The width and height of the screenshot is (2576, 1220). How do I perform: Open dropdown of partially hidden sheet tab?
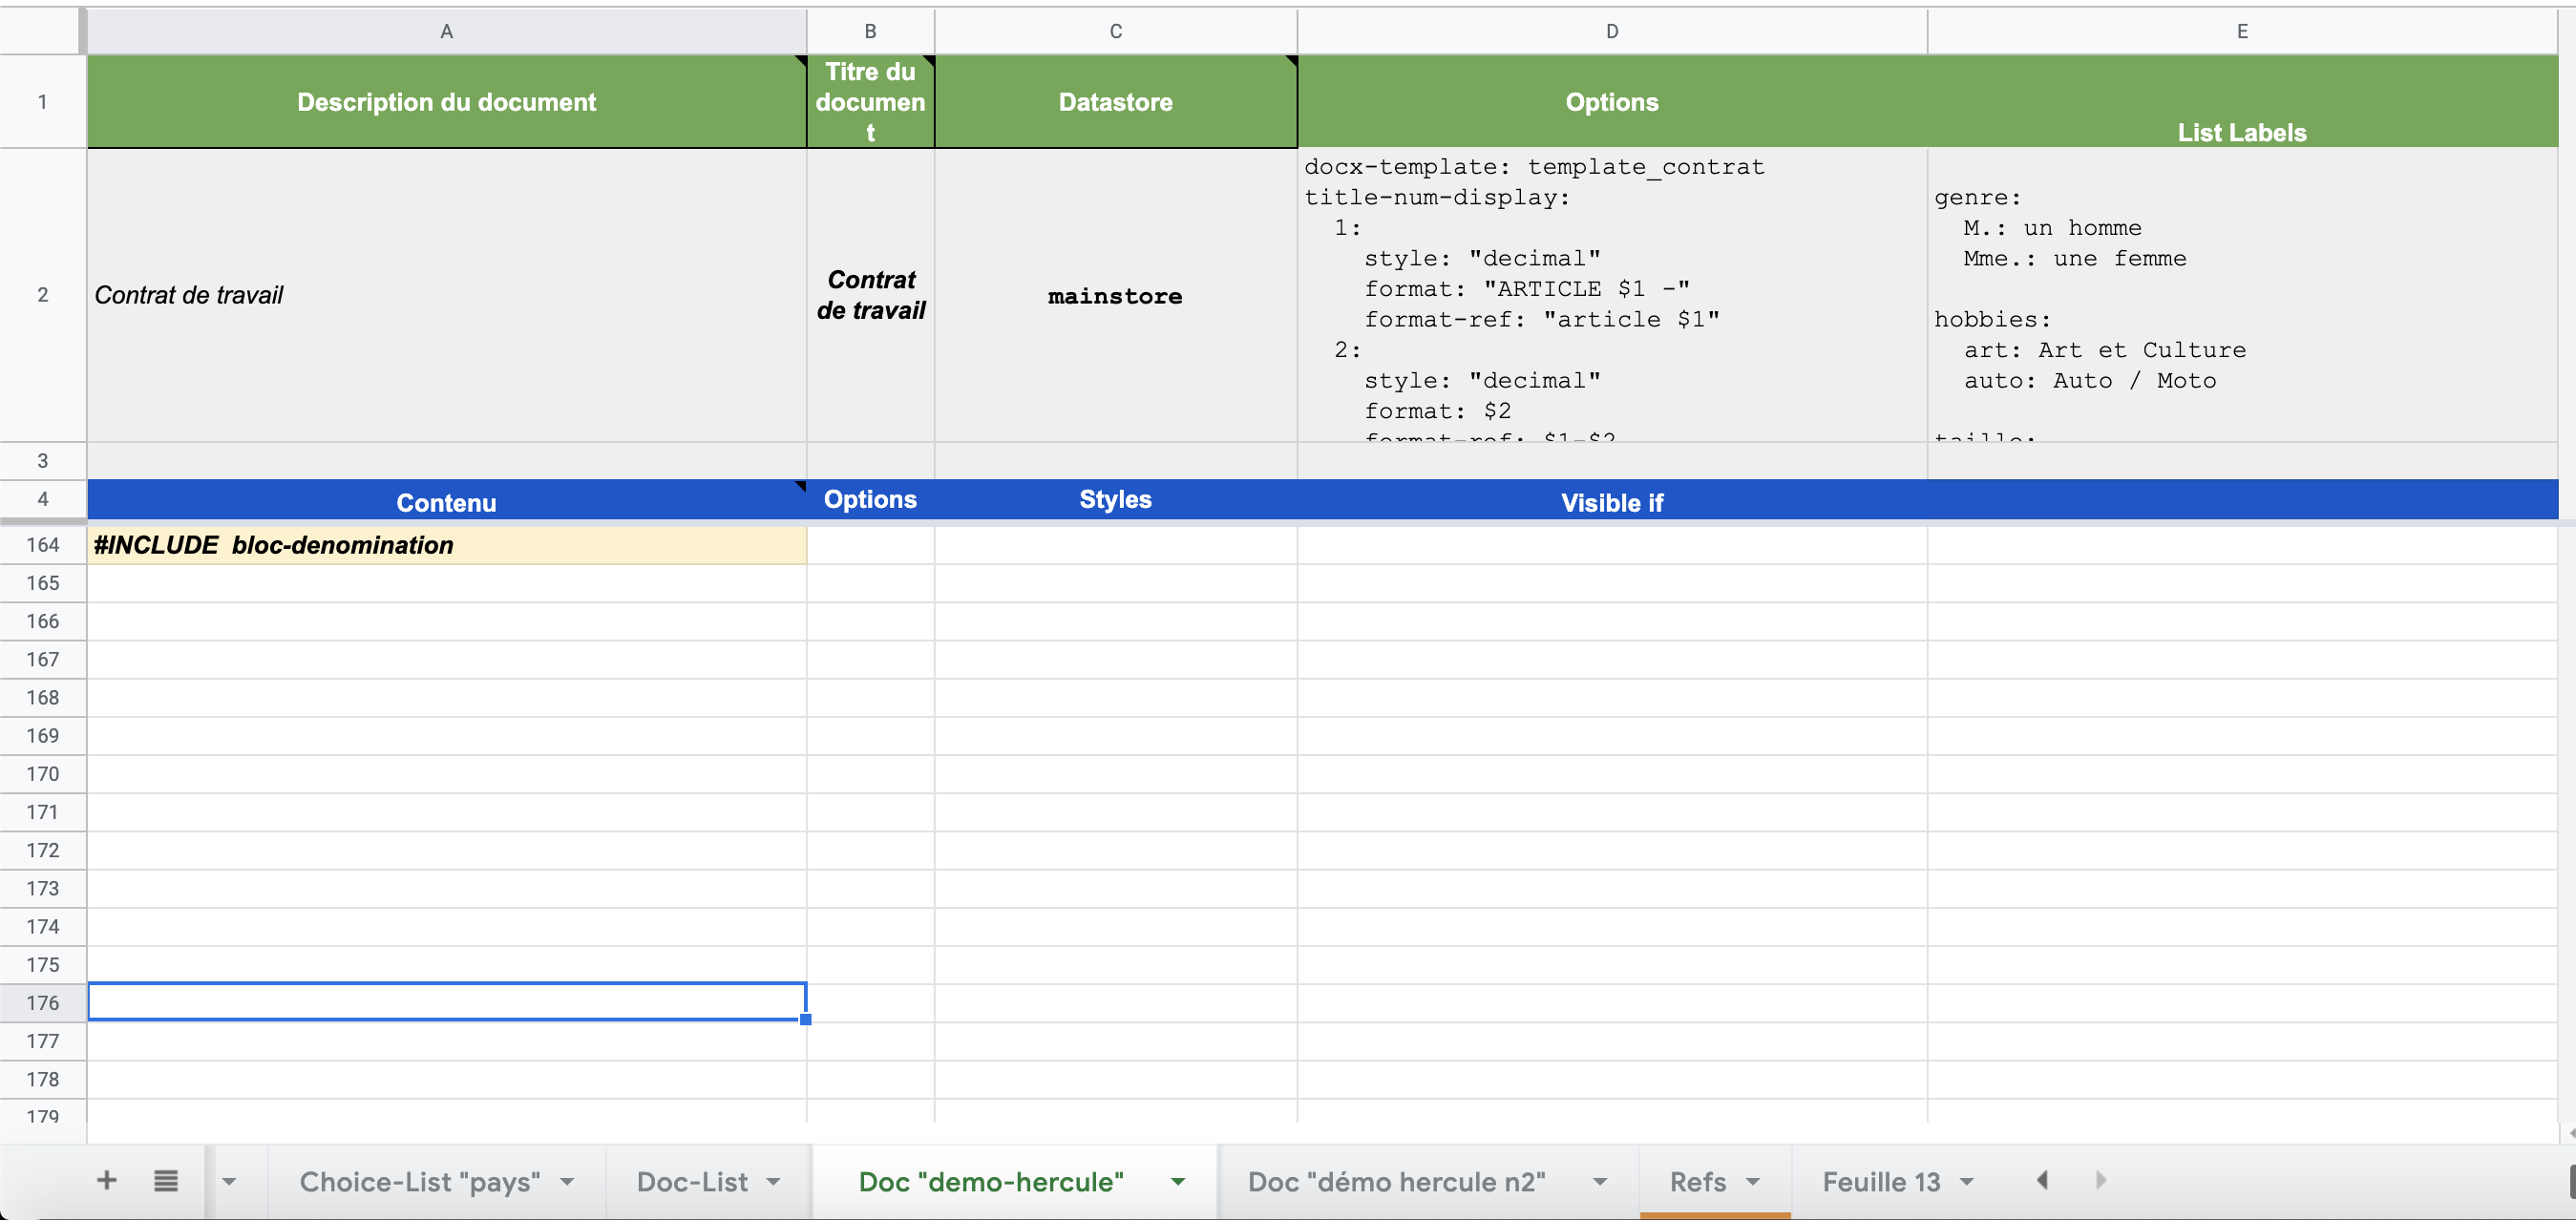click(x=229, y=1182)
